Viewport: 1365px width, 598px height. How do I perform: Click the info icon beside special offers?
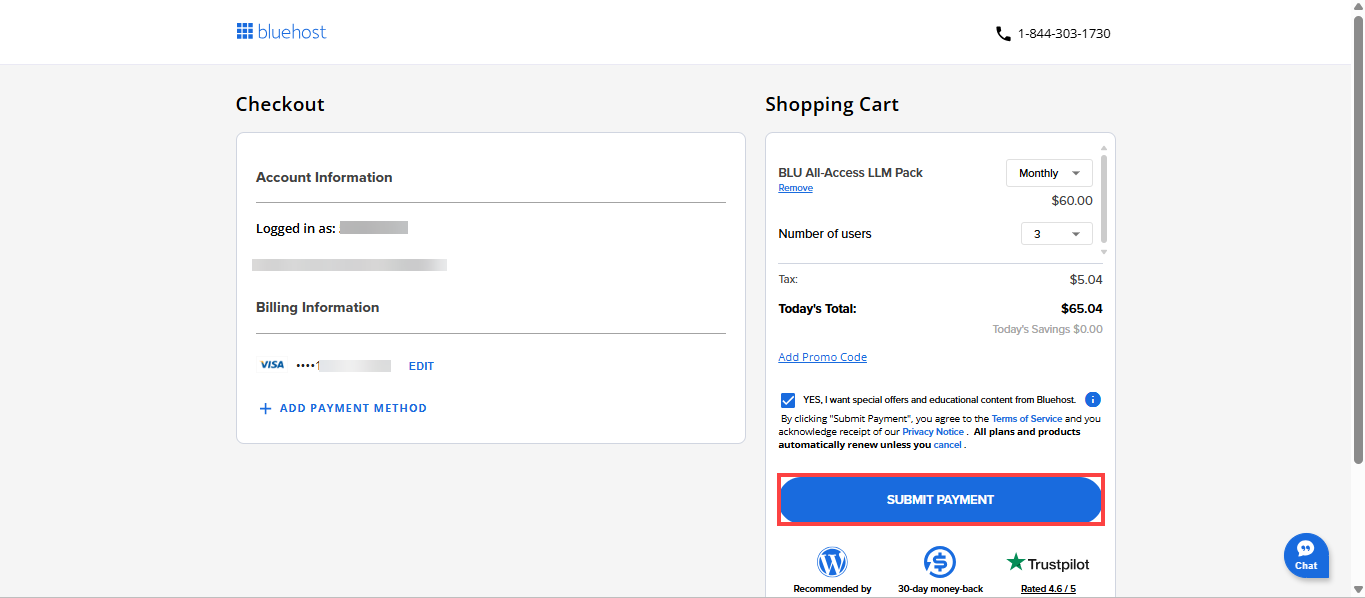pos(1093,399)
